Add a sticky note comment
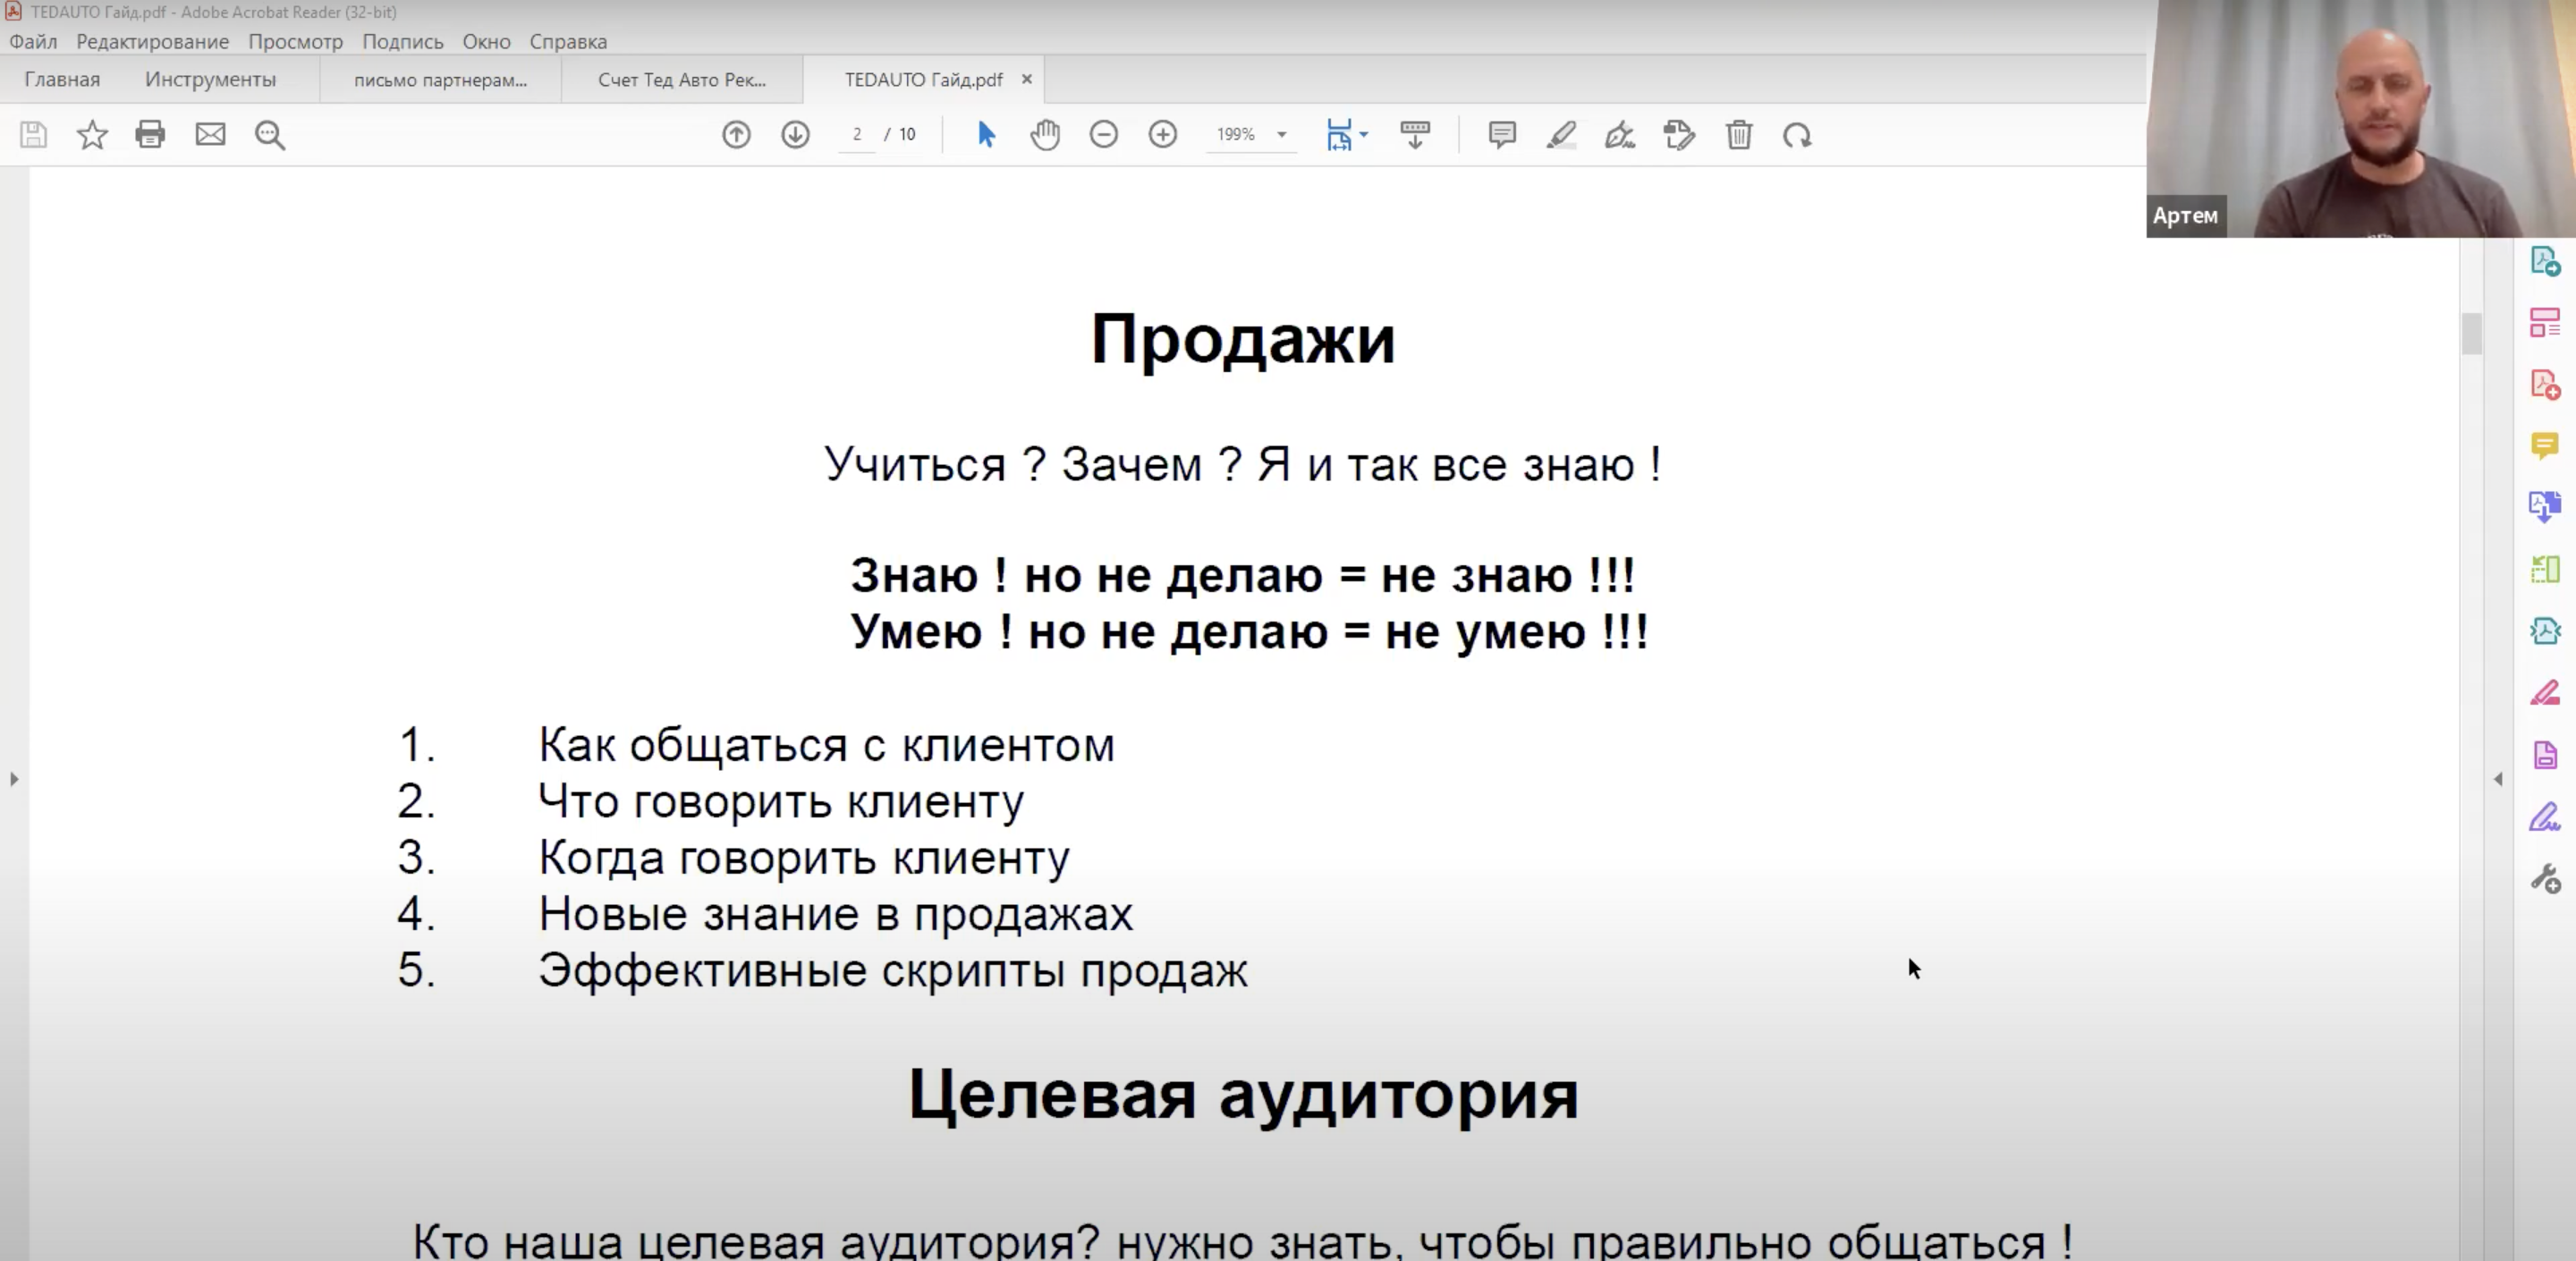 pyautogui.click(x=1501, y=134)
